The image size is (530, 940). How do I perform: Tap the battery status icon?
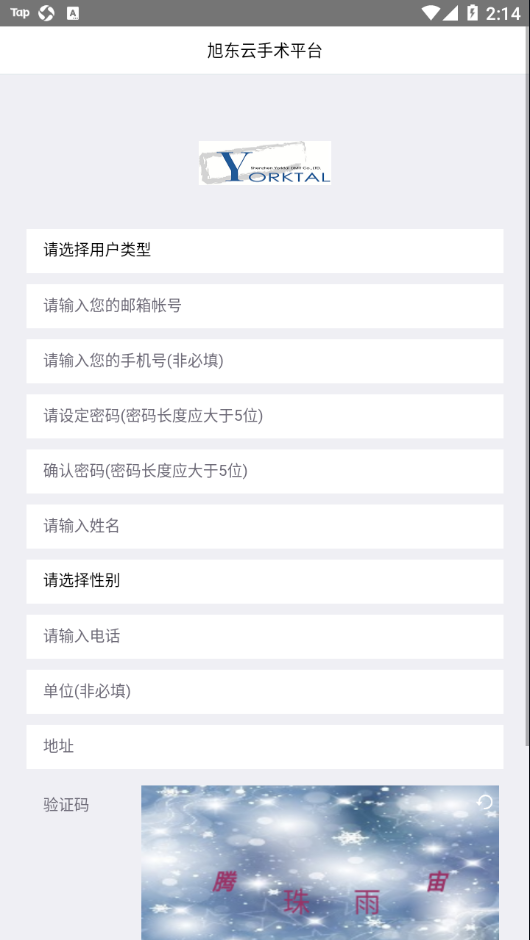coord(472,13)
